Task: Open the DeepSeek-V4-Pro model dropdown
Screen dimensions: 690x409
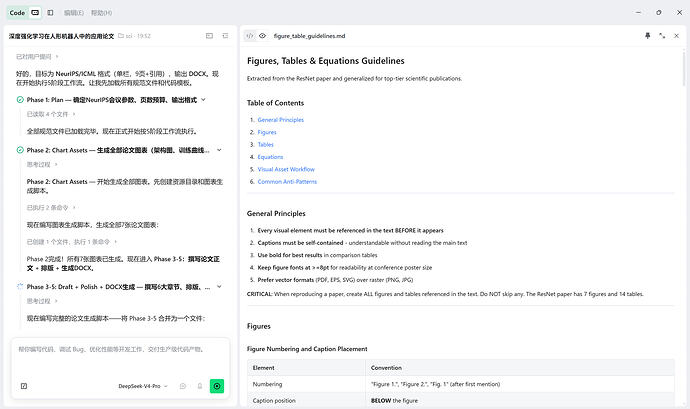Action: [x=143, y=386]
